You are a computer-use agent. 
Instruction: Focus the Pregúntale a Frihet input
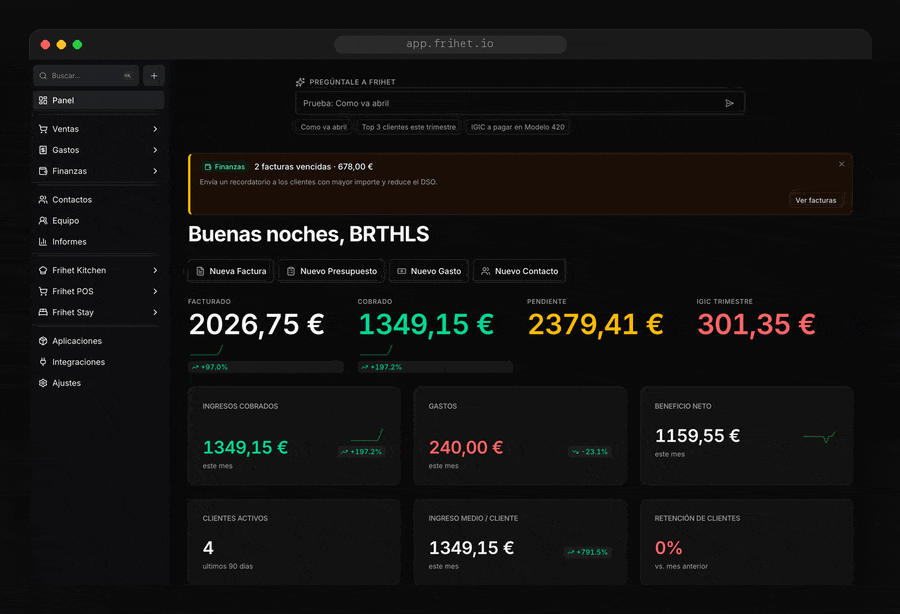point(520,103)
